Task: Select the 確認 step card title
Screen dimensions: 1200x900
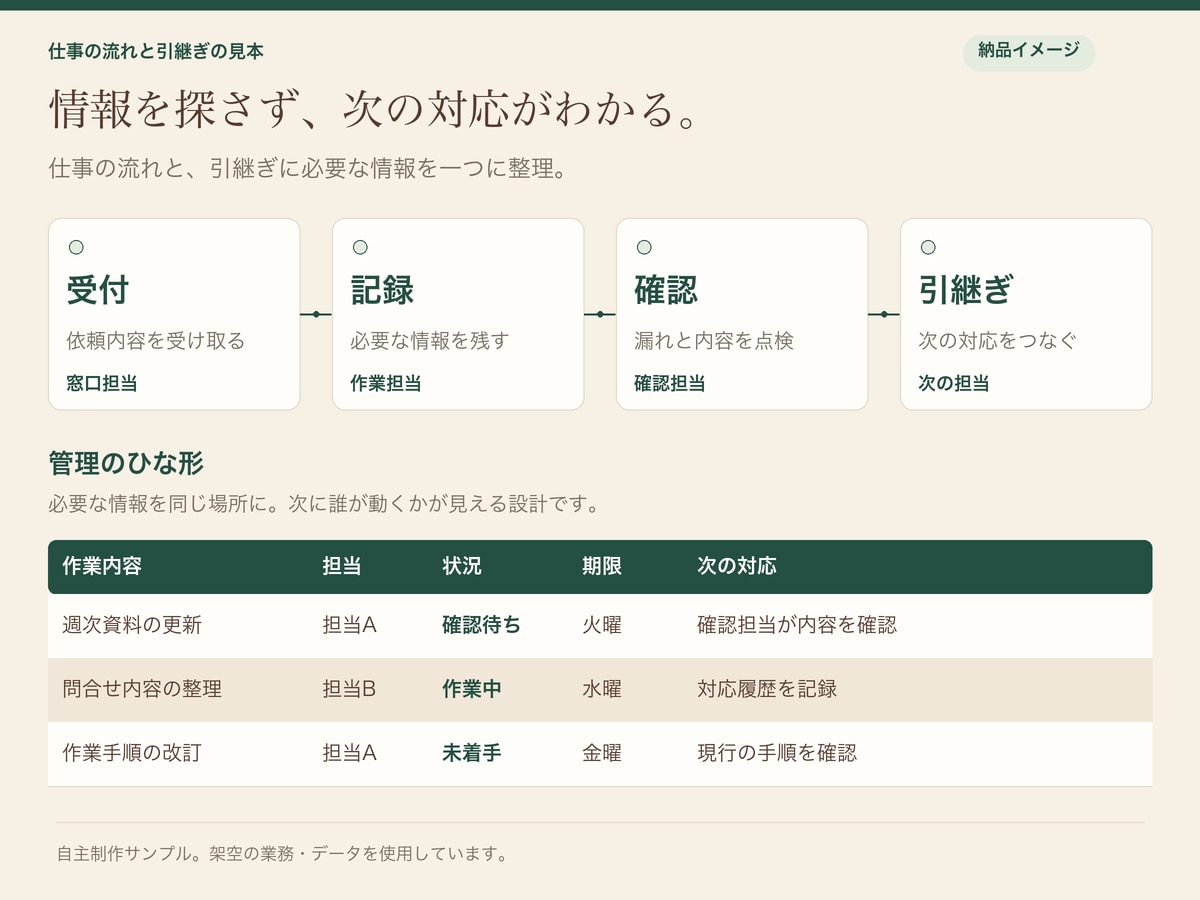Action: click(x=666, y=291)
